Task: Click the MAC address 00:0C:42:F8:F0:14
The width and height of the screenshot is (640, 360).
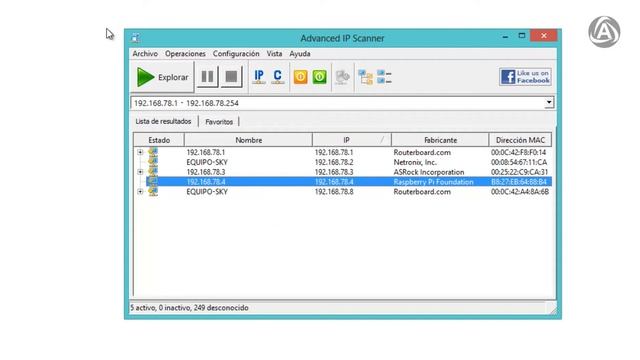Action: [518, 153]
